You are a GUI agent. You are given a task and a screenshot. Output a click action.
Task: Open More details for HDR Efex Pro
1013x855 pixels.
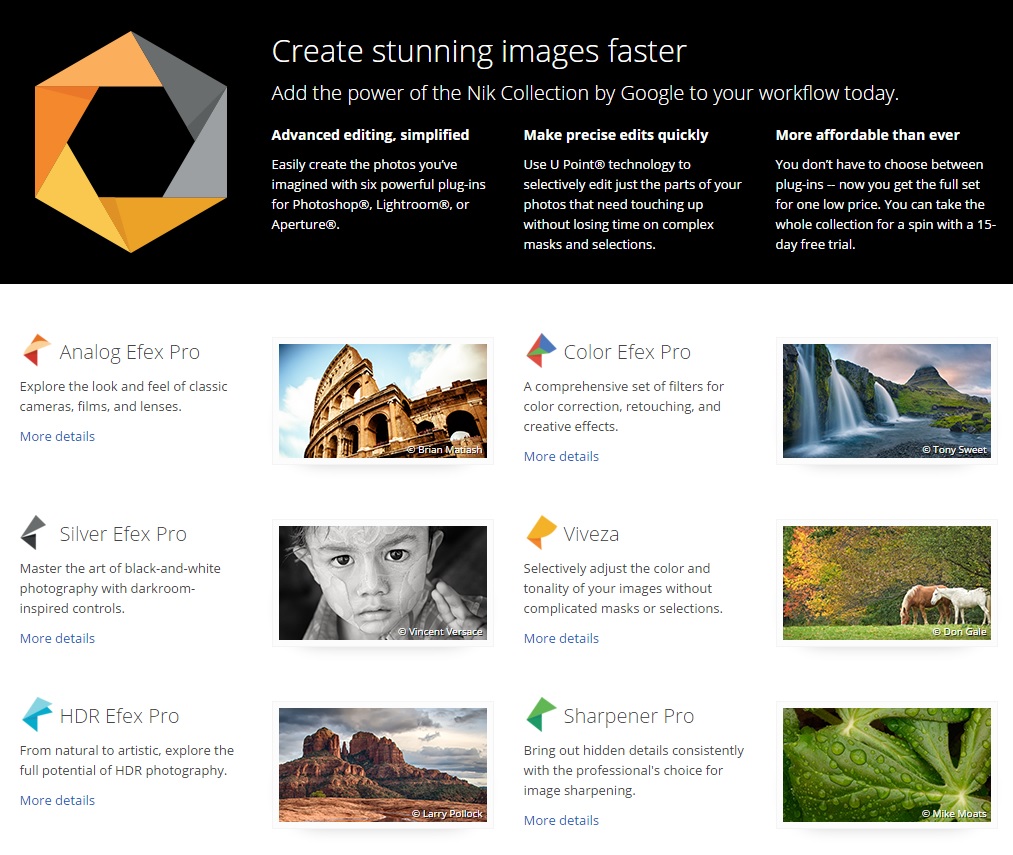tap(57, 800)
